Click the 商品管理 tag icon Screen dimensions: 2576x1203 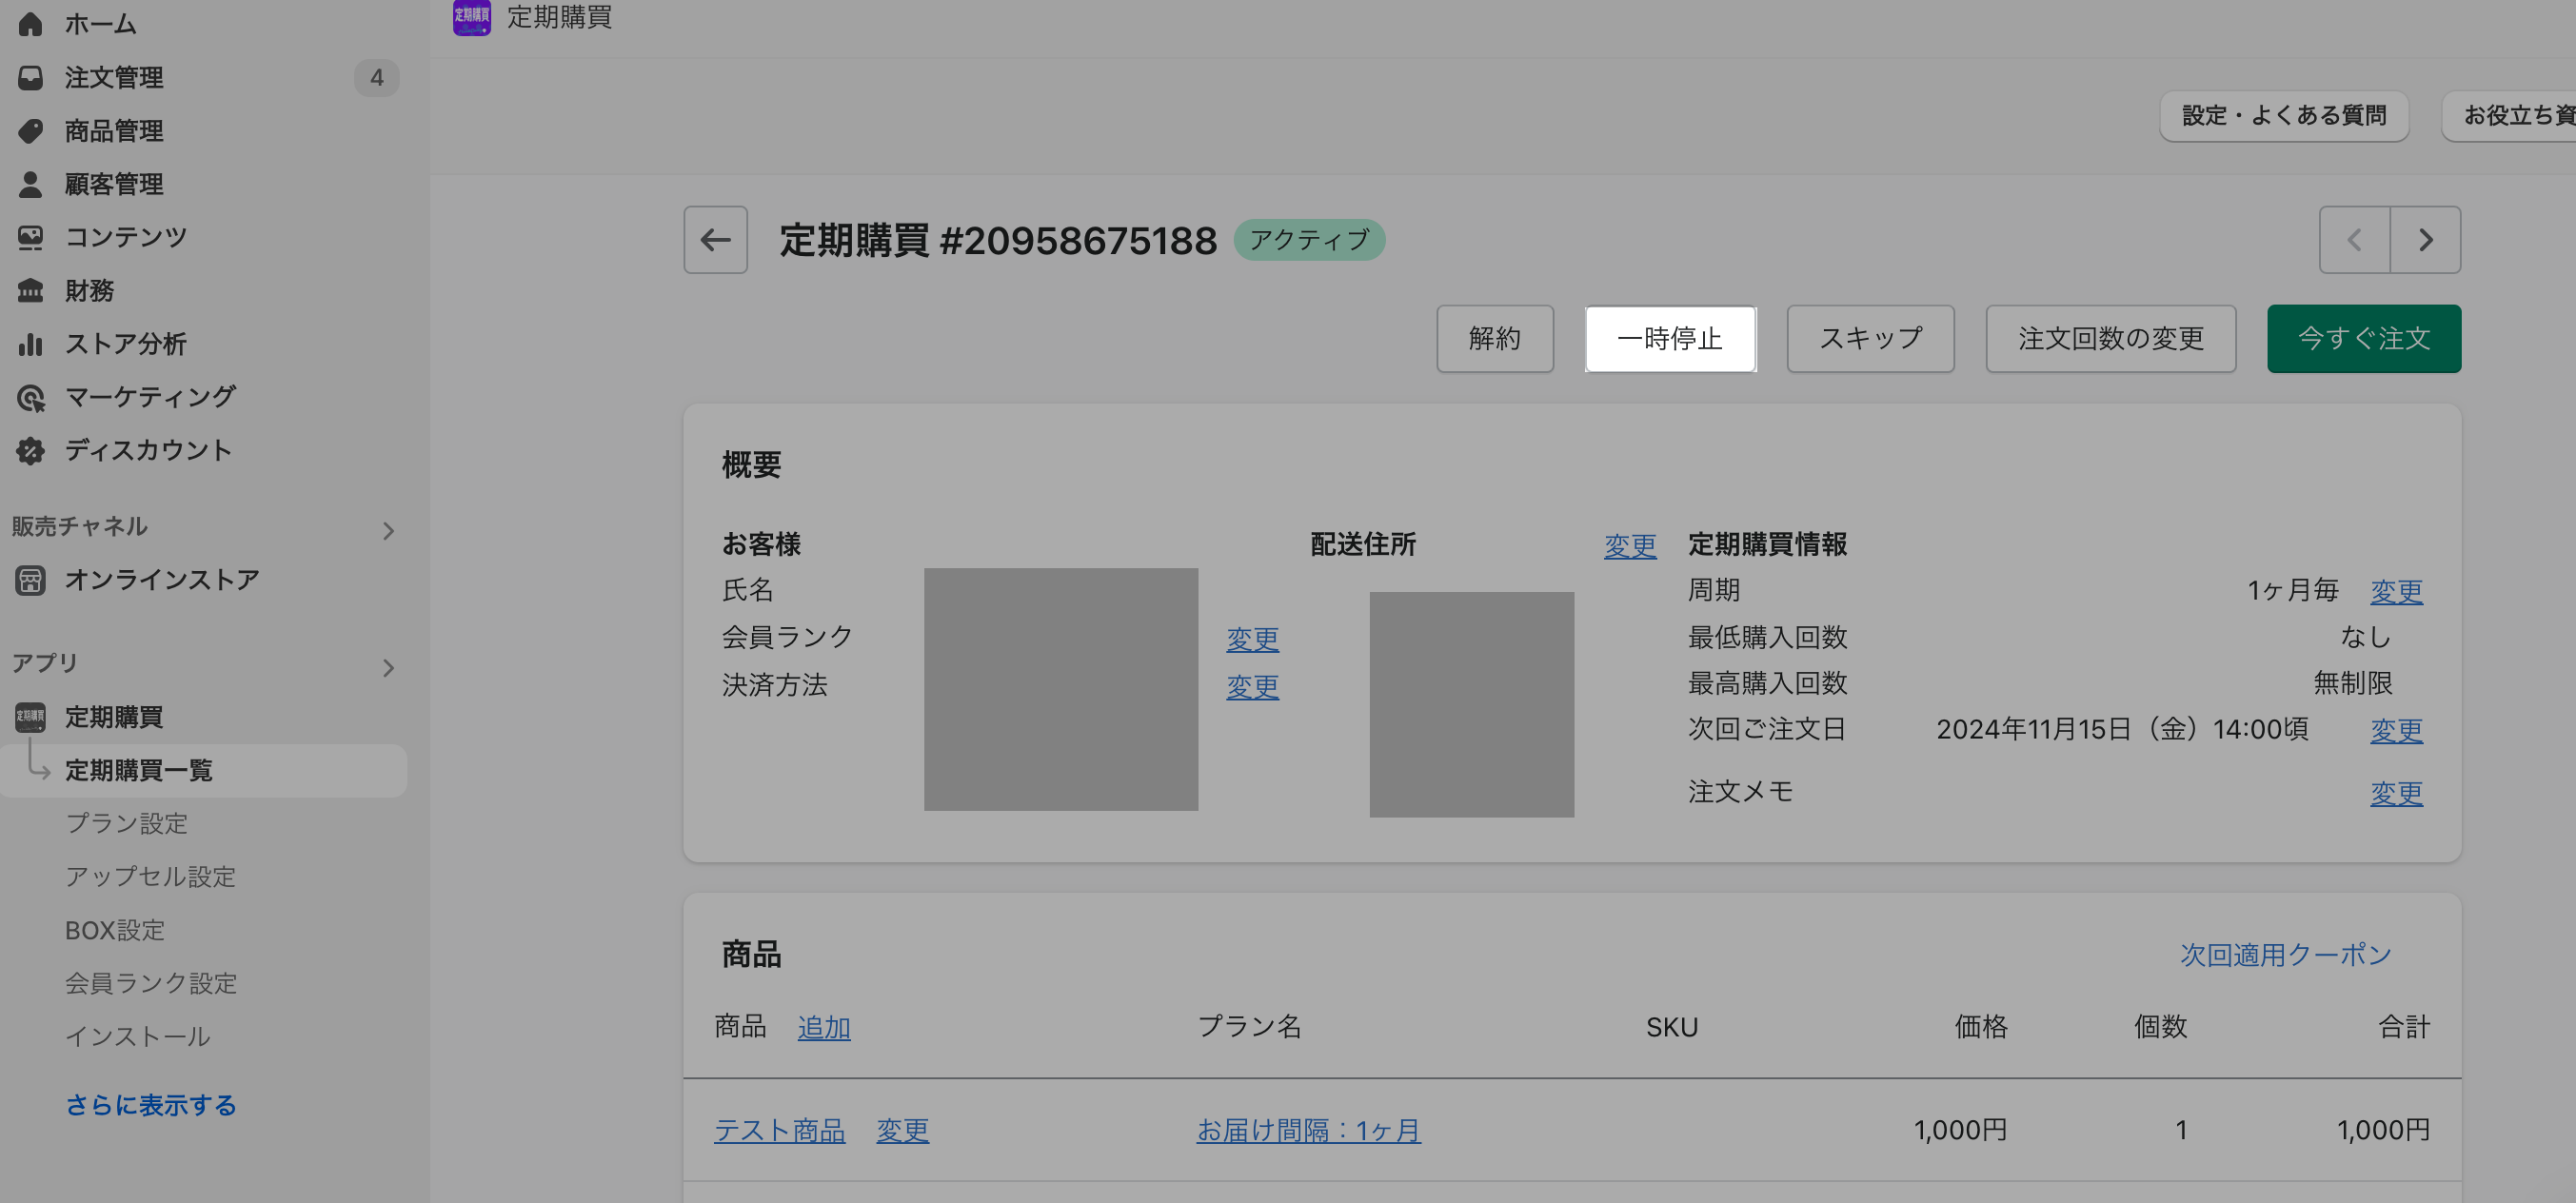click(30, 131)
